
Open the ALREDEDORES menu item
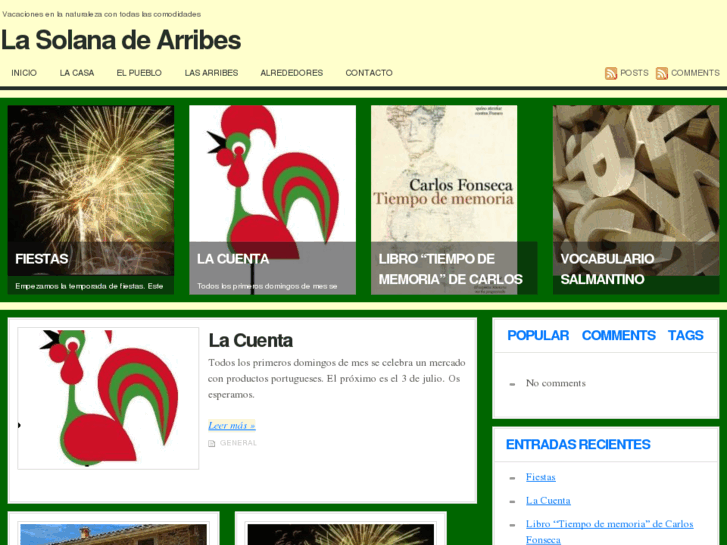click(x=292, y=73)
